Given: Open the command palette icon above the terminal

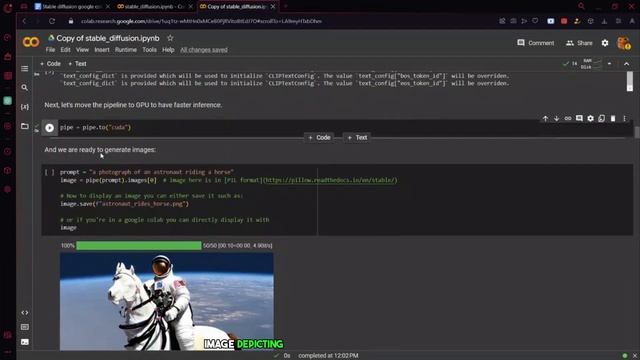Looking at the screenshot, I should pos(24,327).
